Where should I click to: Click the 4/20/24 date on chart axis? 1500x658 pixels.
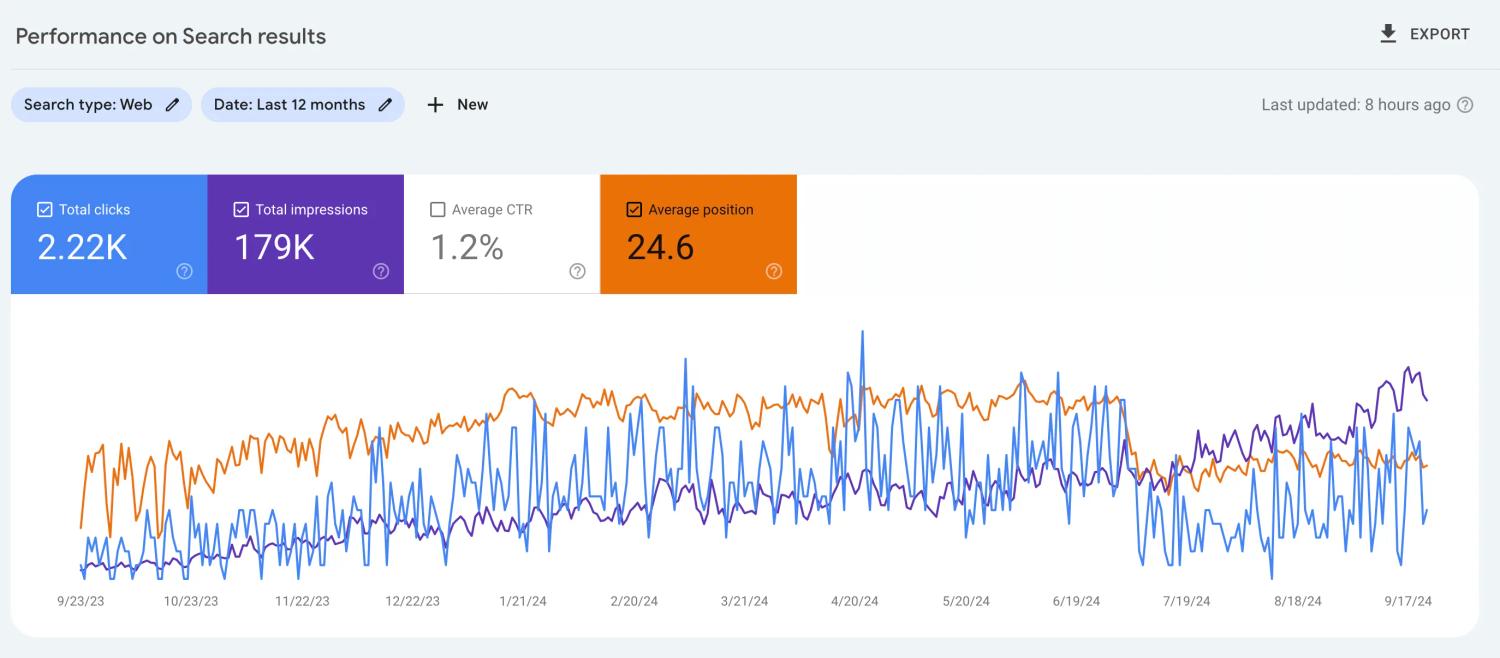click(x=855, y=601)
